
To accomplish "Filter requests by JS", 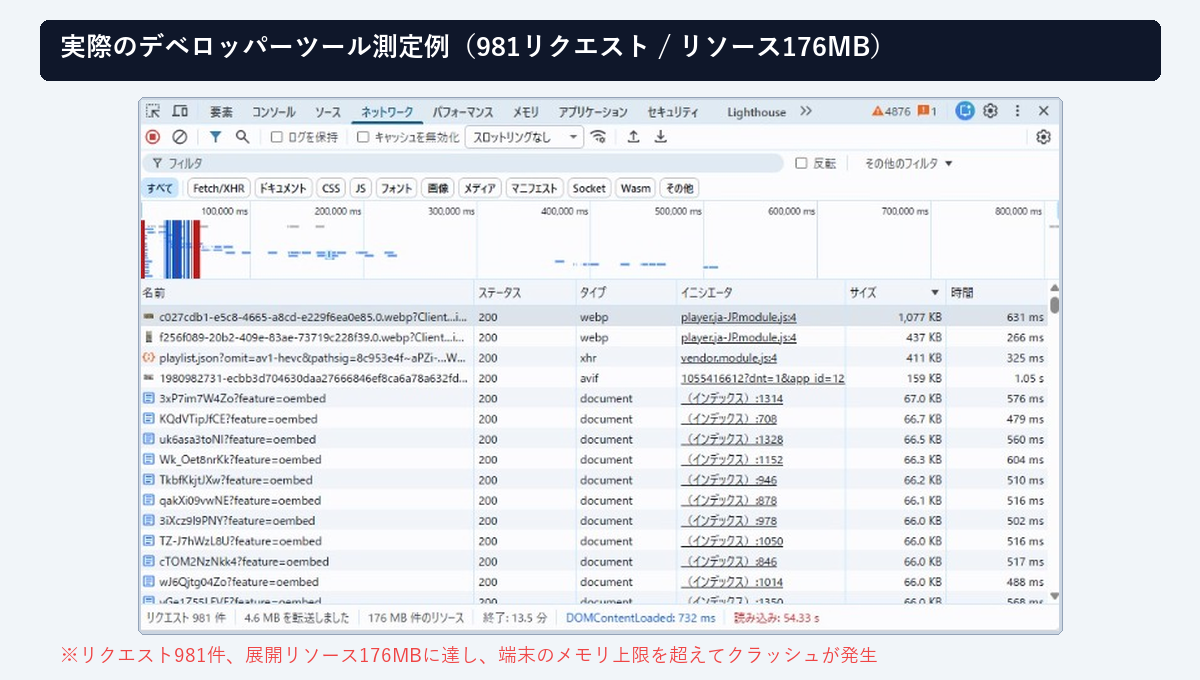I will (360, 188).
